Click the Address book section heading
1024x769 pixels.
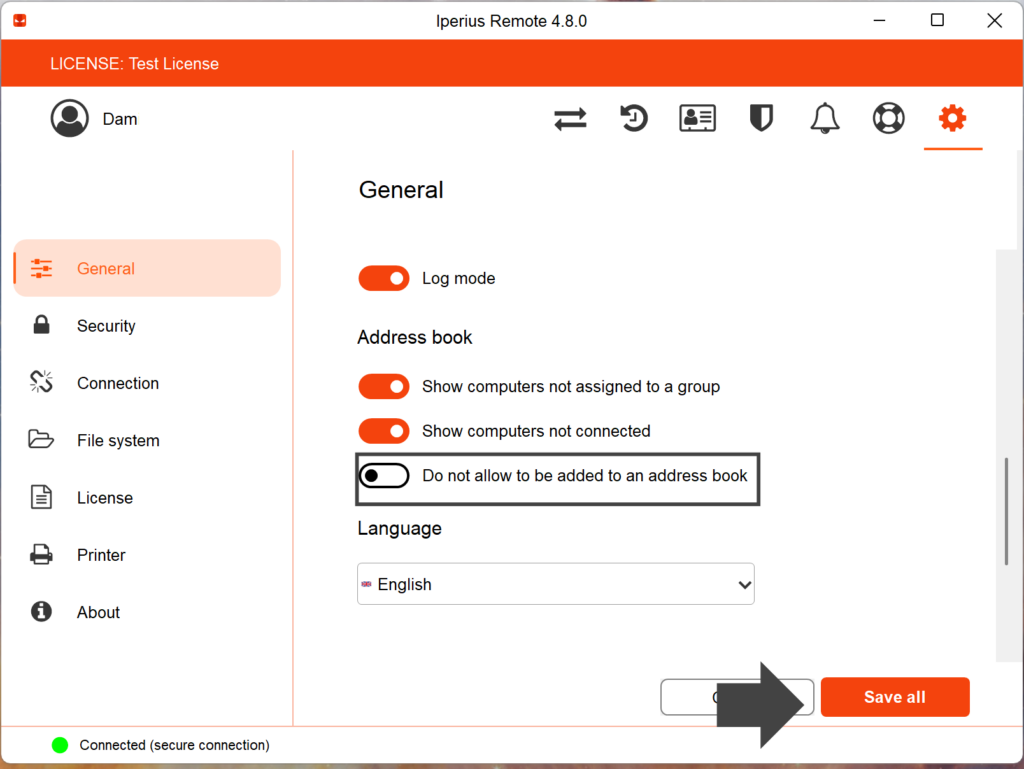[x=415, y=337]
